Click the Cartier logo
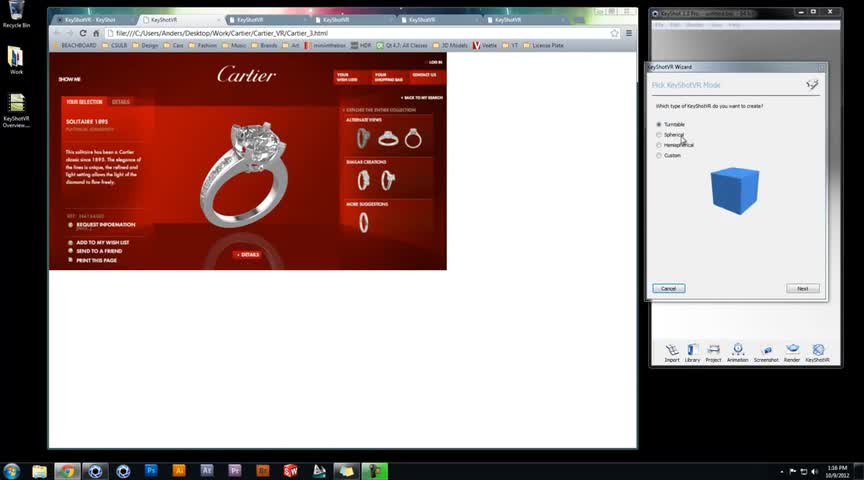The height and width of the screenshot is (480, 864). click(x=246, y=74)
